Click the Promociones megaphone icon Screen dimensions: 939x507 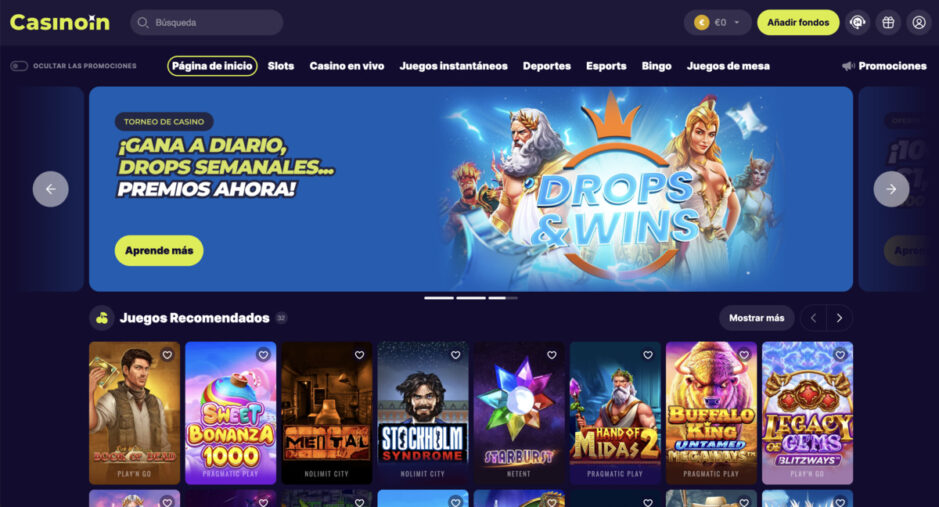[x=848, y=66]
